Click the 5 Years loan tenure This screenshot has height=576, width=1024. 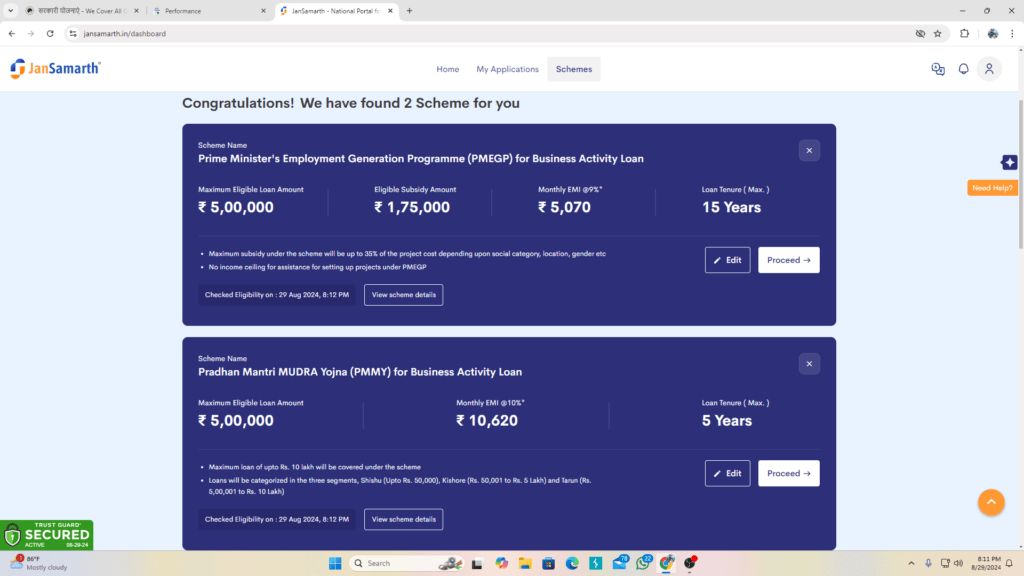click(x=727, y=421)
